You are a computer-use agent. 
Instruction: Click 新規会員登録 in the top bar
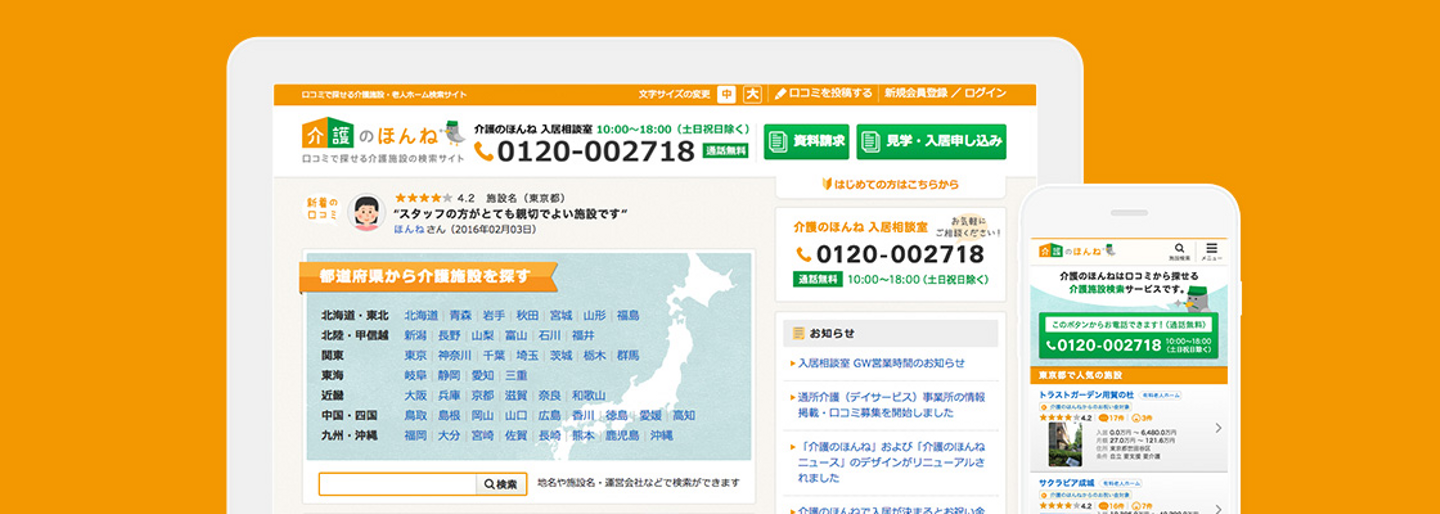point(915,93)
